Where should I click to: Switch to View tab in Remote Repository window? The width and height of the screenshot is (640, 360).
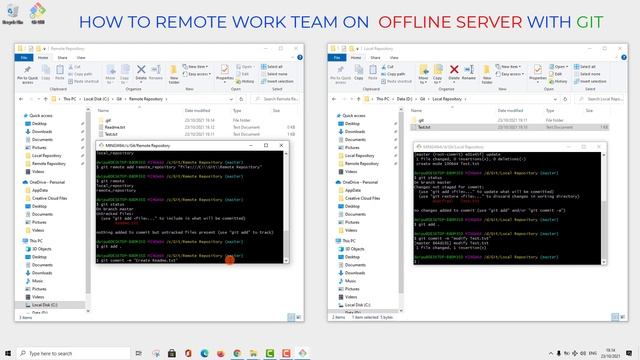(x=81, y=58)
